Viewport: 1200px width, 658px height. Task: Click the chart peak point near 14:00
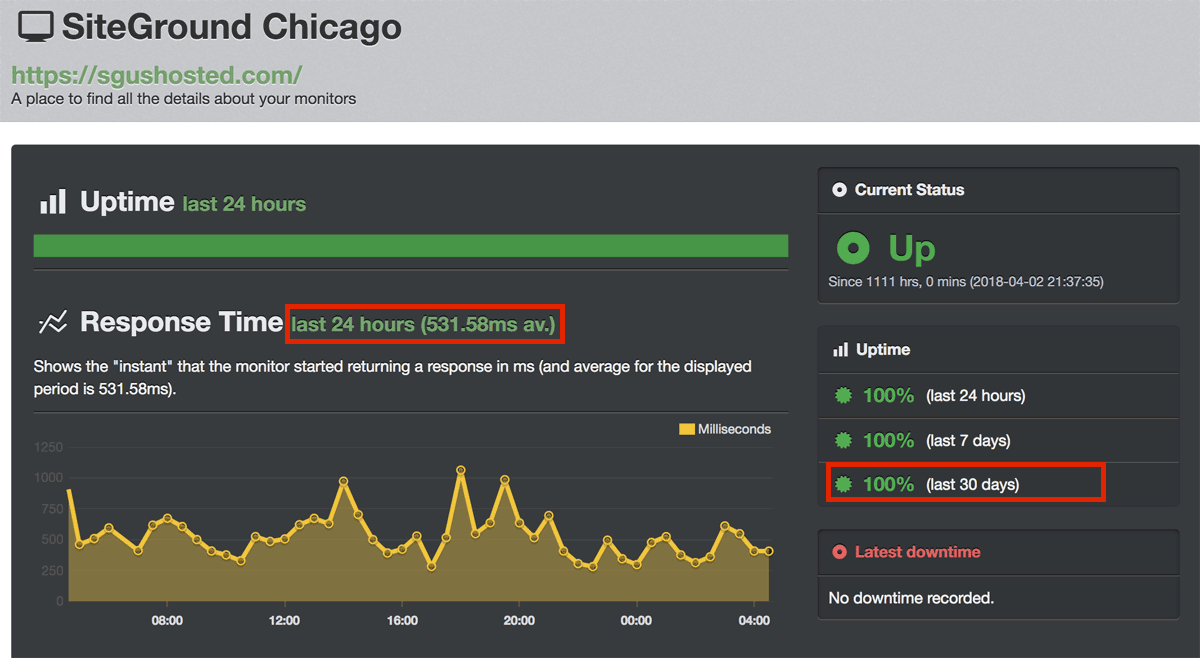[343, 481]
